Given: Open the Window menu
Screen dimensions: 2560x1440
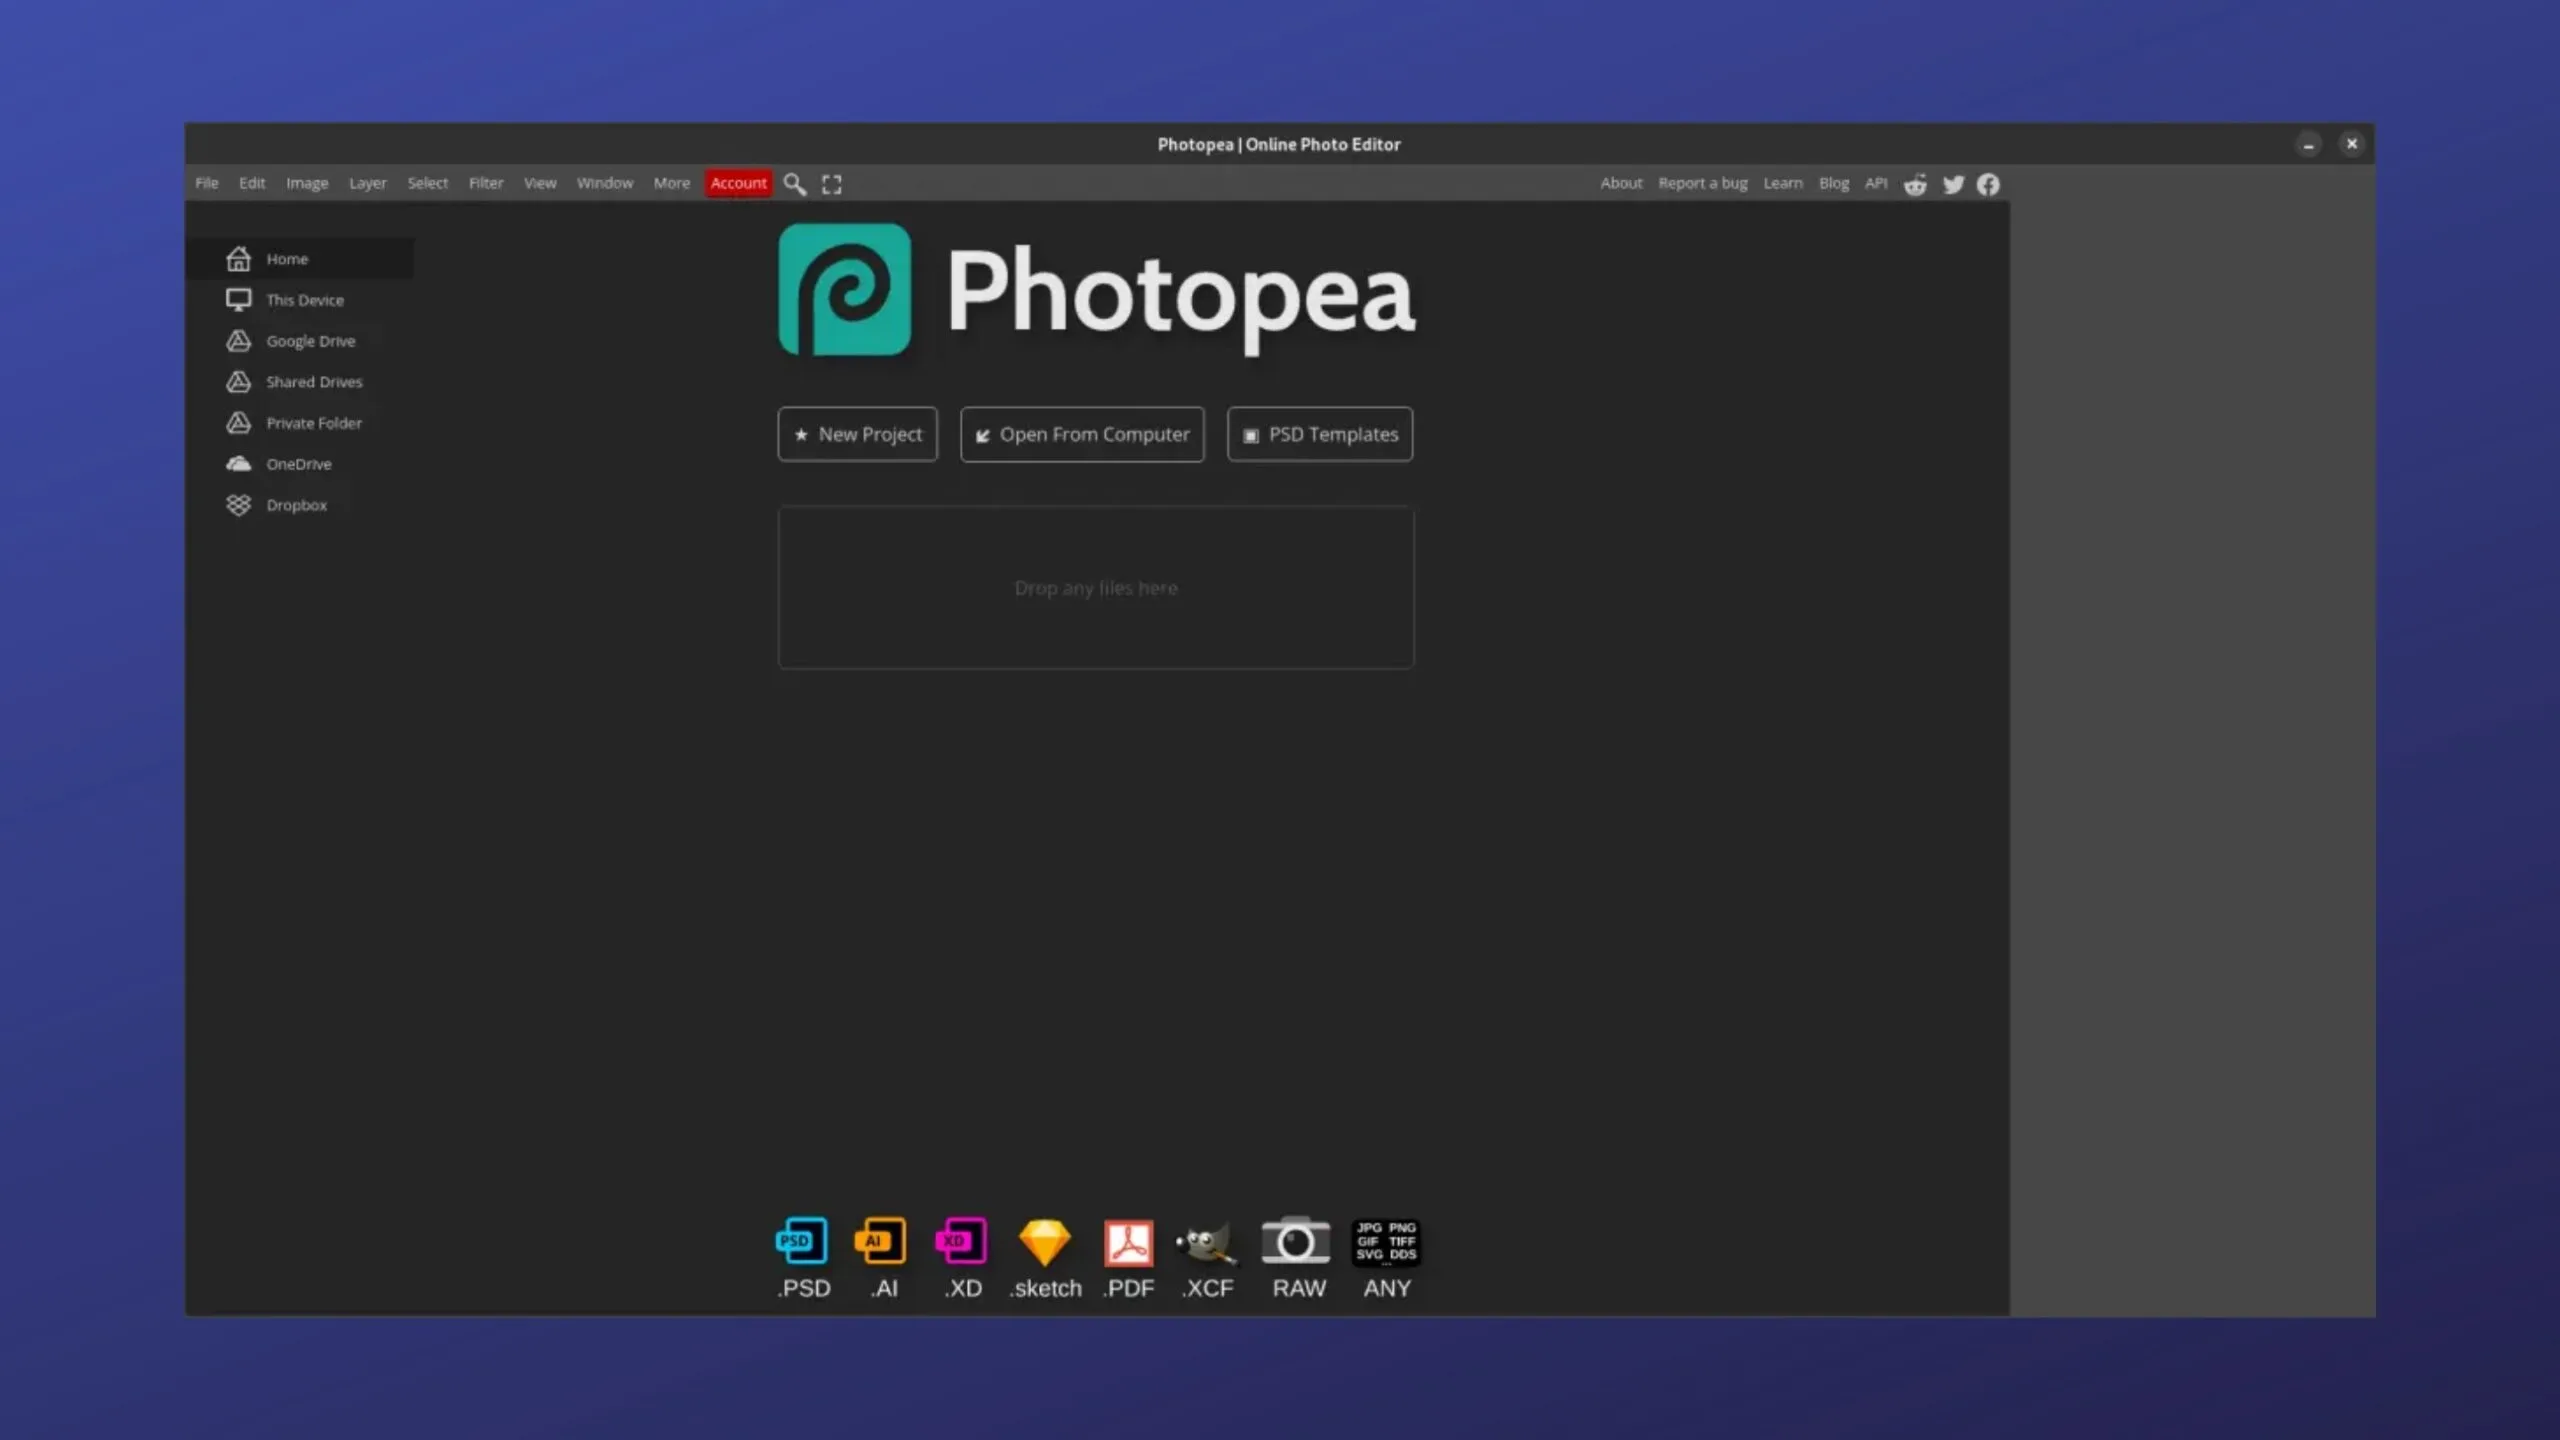Looking at the screenshot, I should [x=605, y=183].
